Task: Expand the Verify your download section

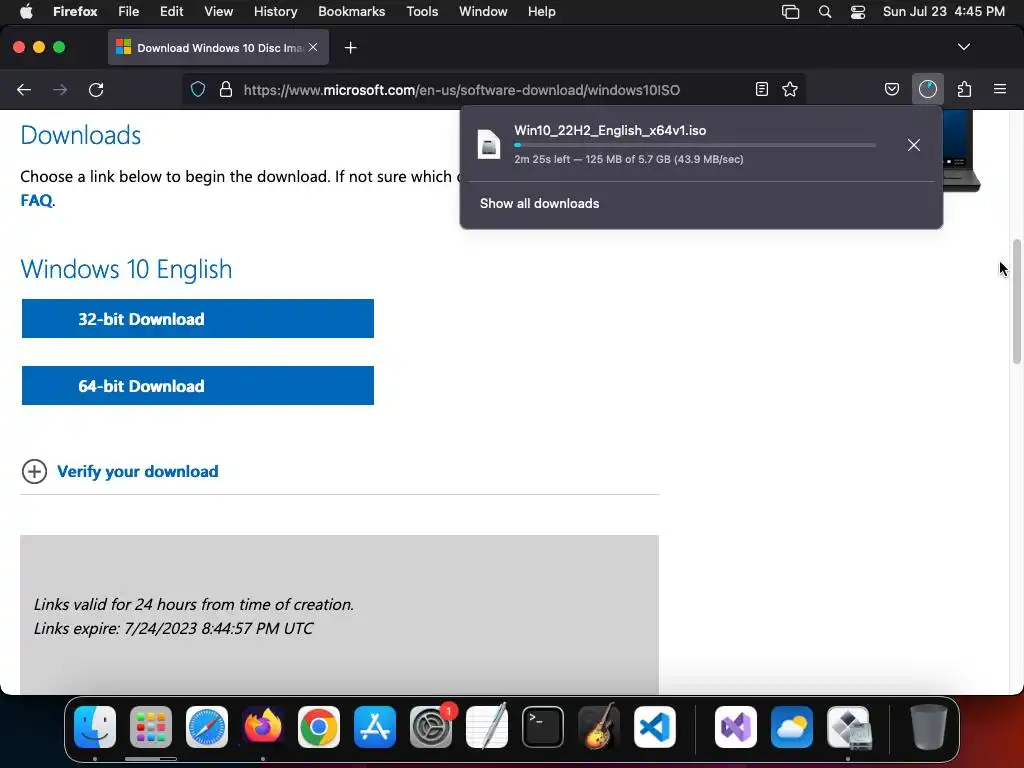Action: (x=35, y=472)
